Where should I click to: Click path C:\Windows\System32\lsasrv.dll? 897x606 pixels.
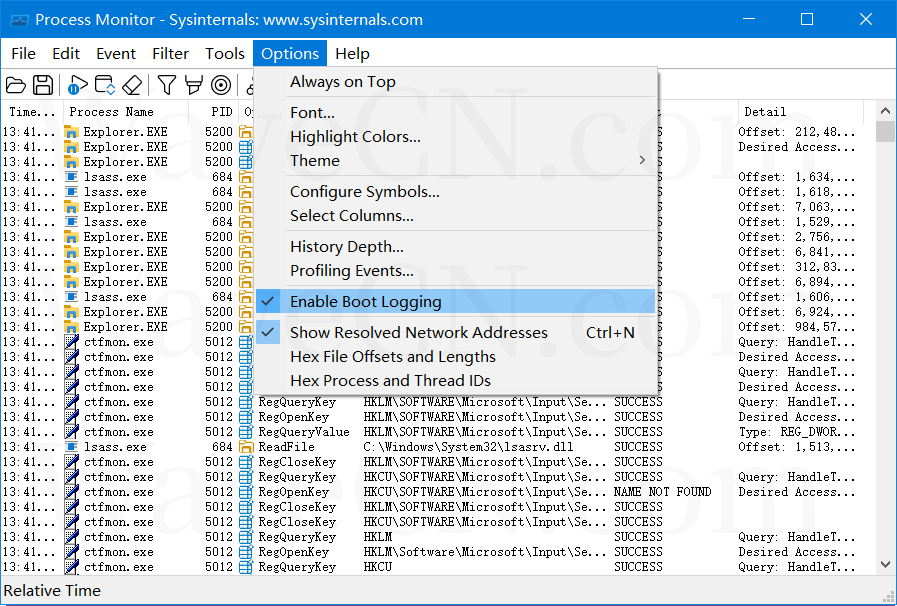pyautogui.click(x=468, y=447)
